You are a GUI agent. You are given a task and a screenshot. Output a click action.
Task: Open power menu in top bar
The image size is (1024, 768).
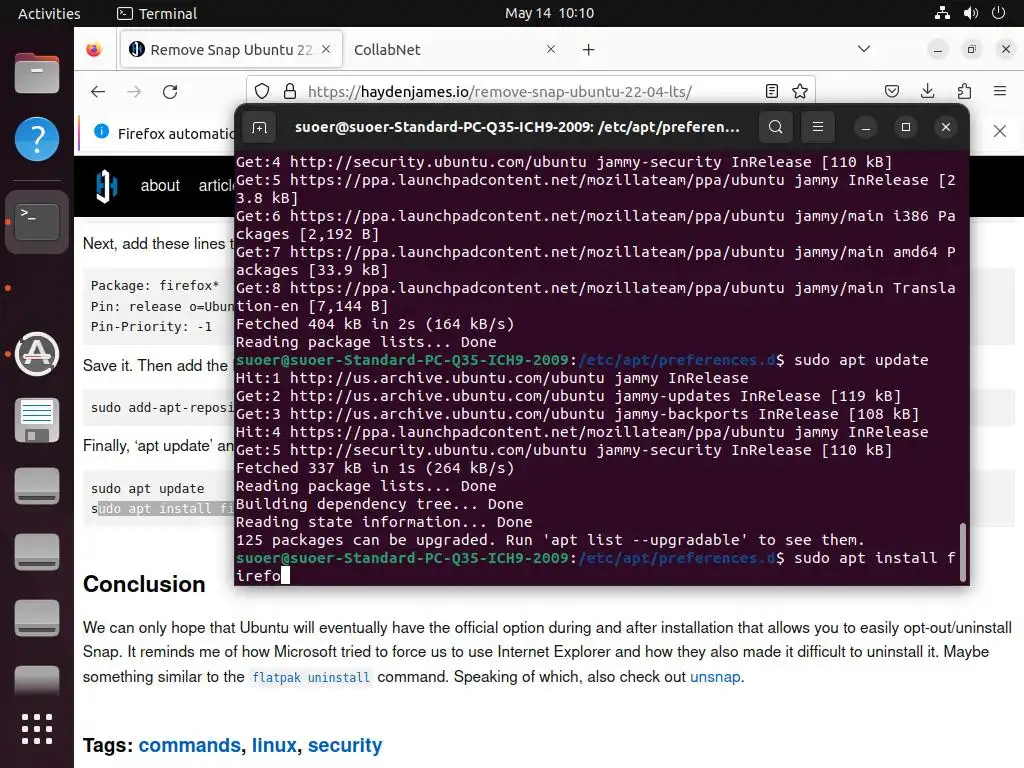999,13
